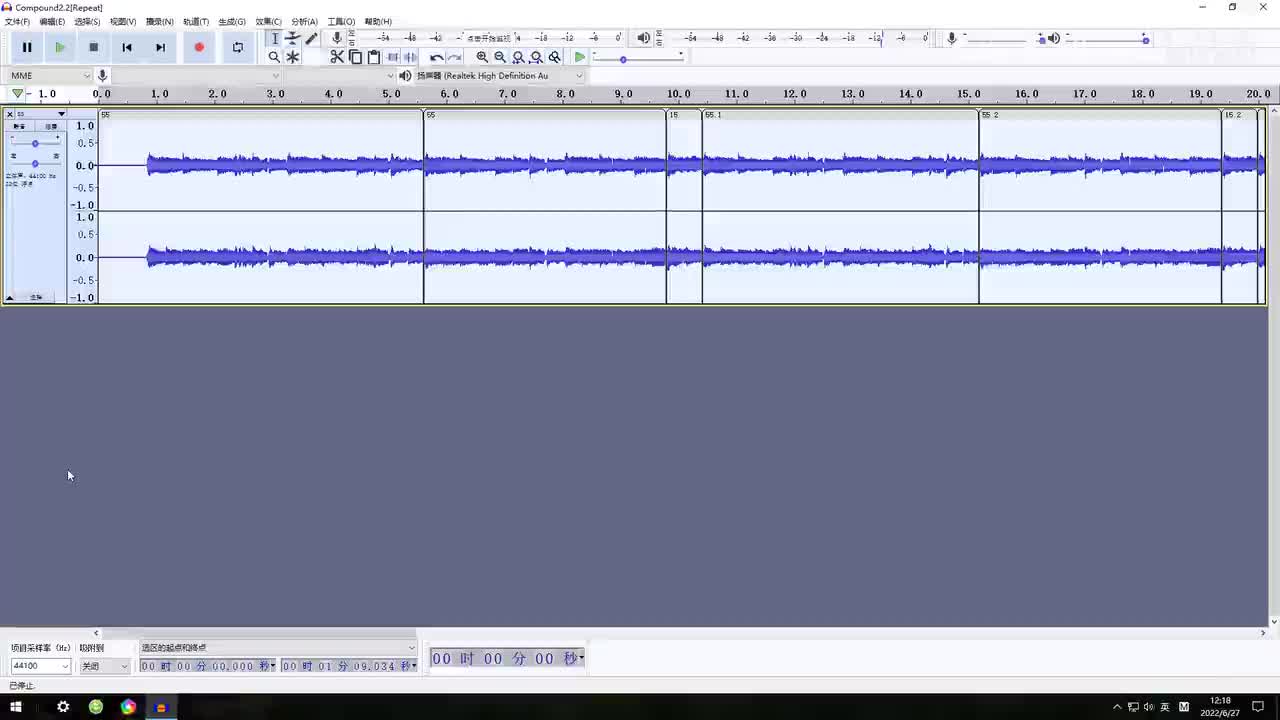Open the Chrome icon in the taskbar
The width and height of the screenshot is (1280, 720).
[x=128, y=707]
